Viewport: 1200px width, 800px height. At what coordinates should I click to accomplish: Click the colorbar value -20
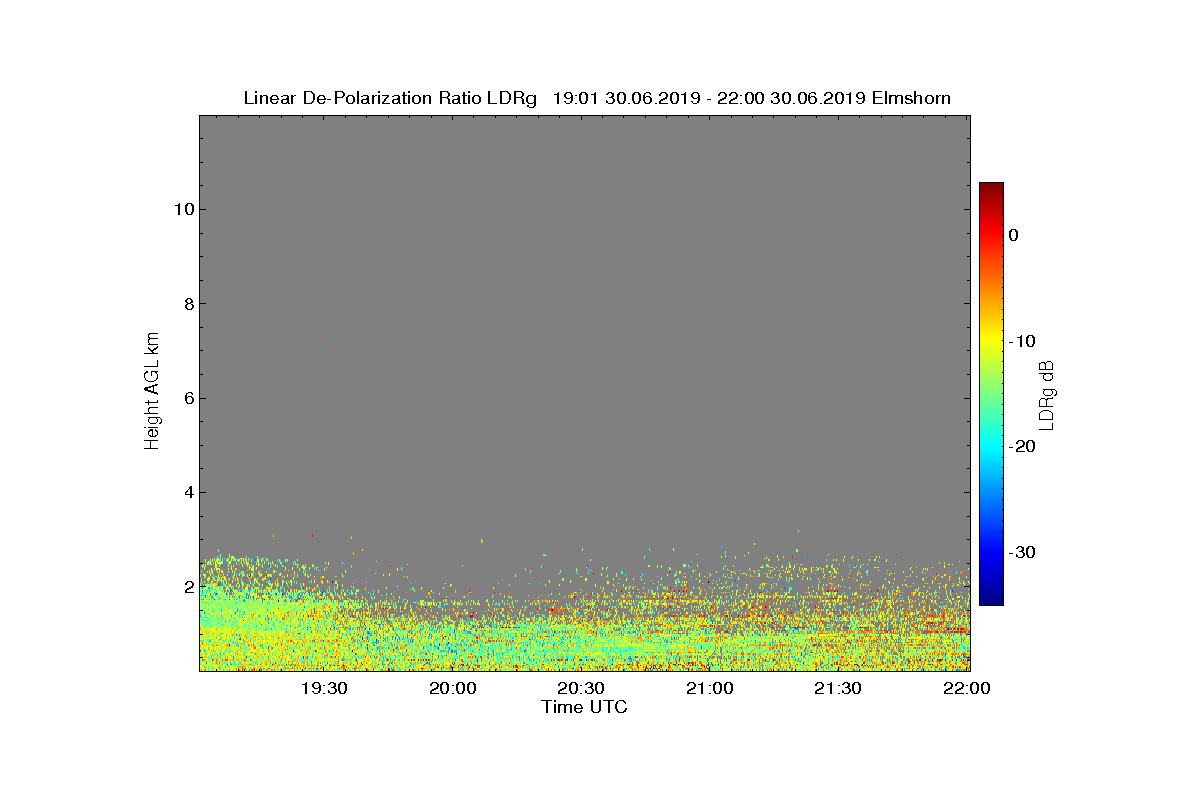1022,447
